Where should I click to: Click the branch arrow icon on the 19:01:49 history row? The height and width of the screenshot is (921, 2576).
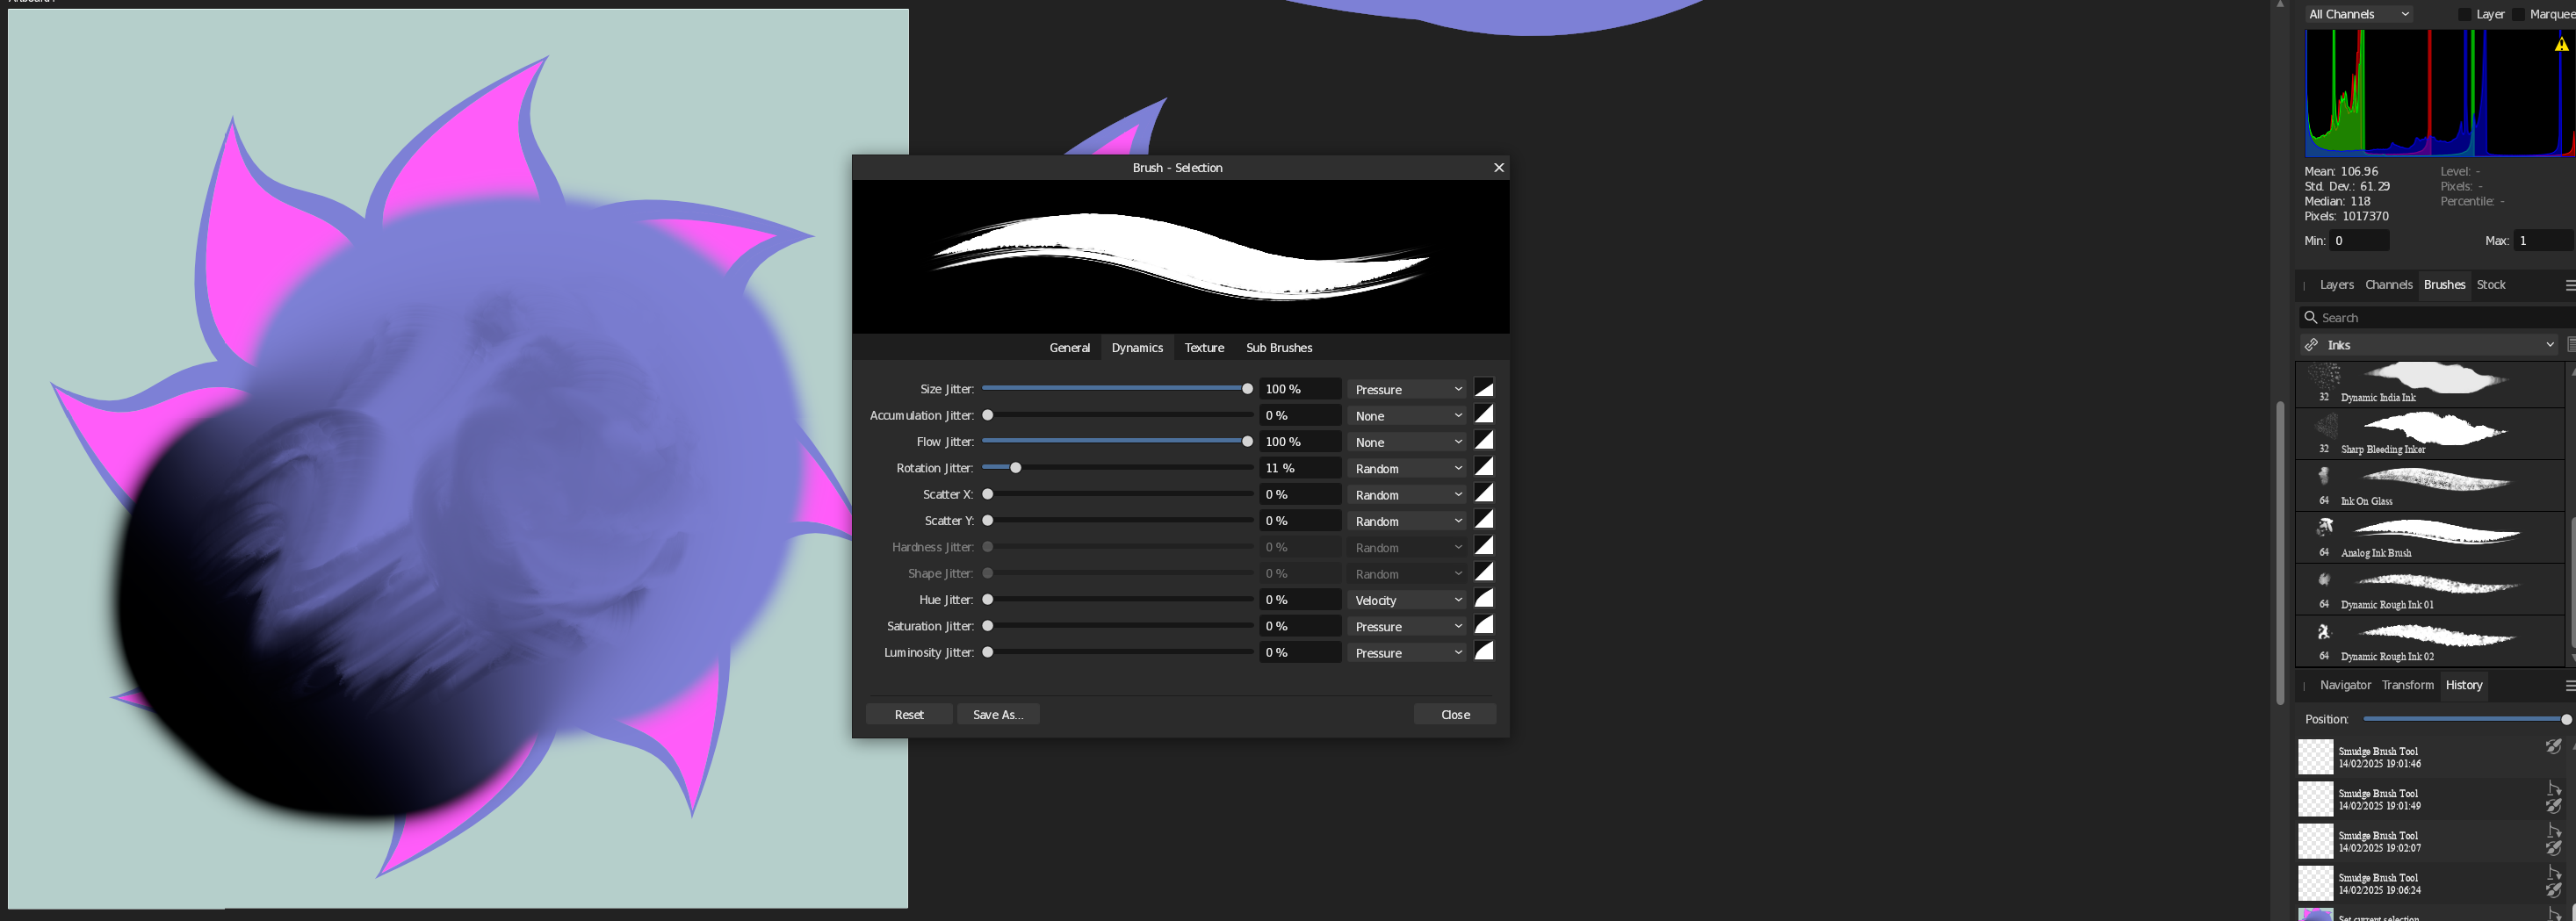pos(2554,789)
